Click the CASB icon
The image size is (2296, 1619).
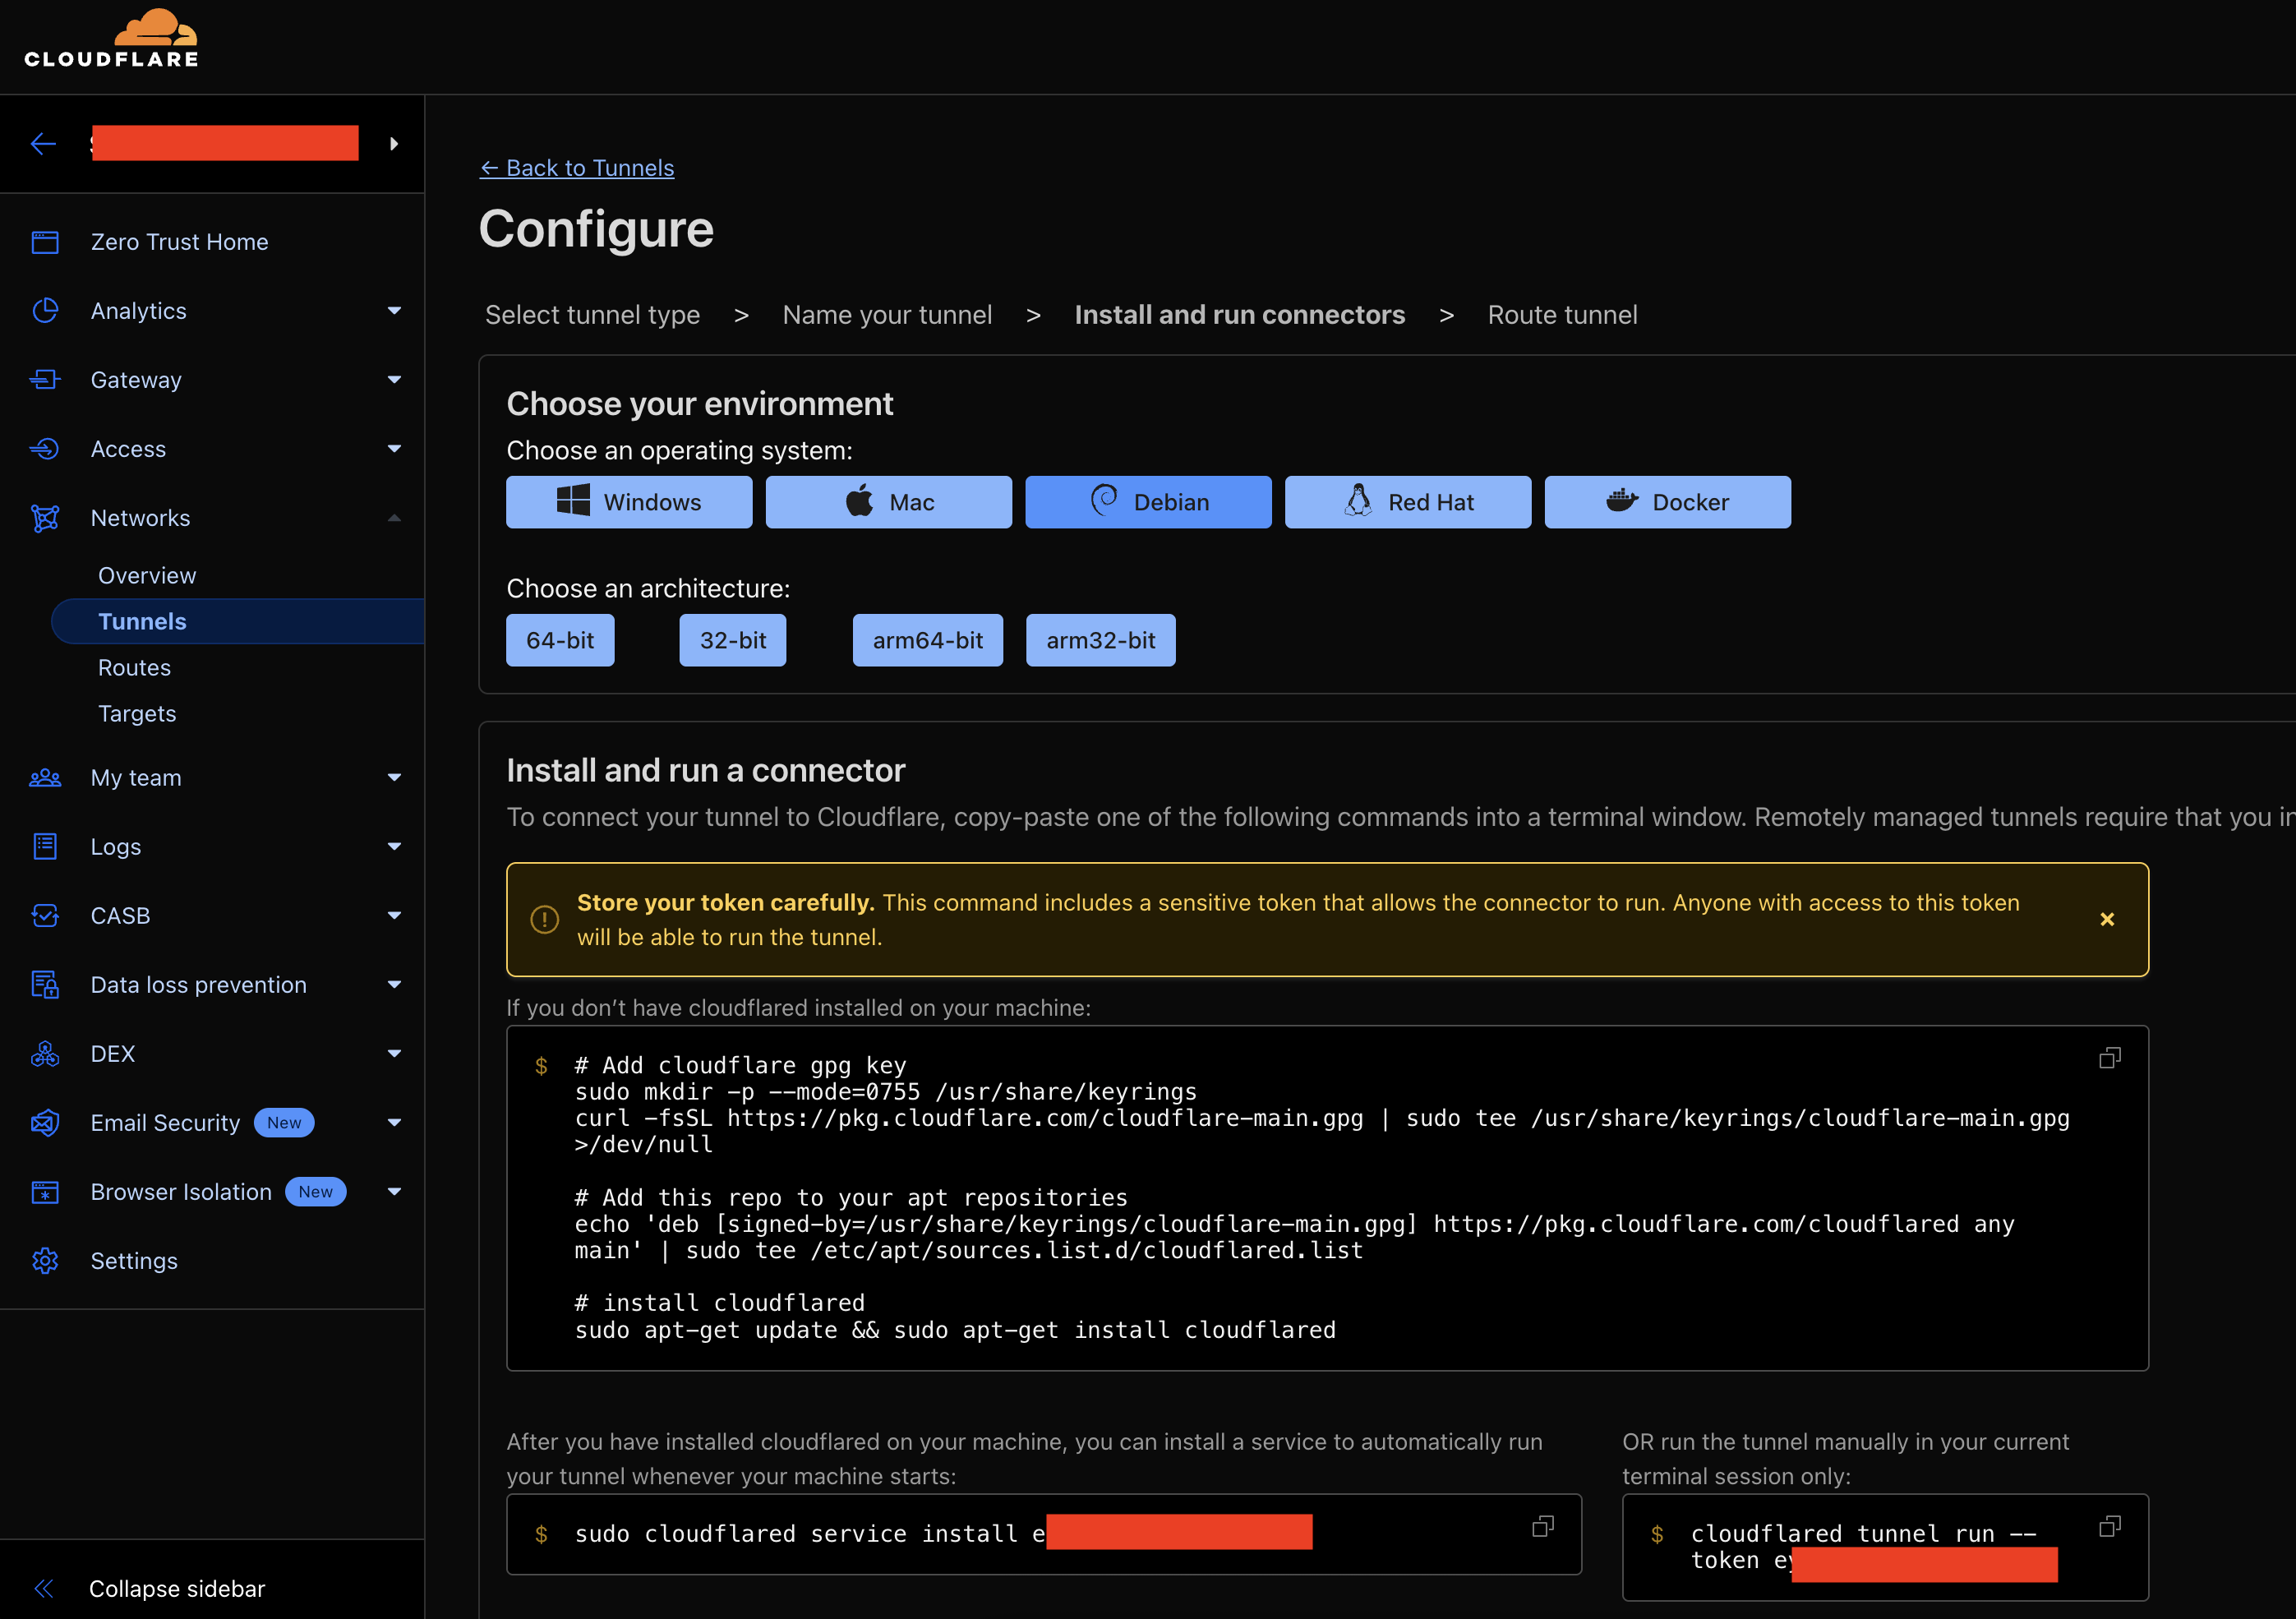pos(45,916)
